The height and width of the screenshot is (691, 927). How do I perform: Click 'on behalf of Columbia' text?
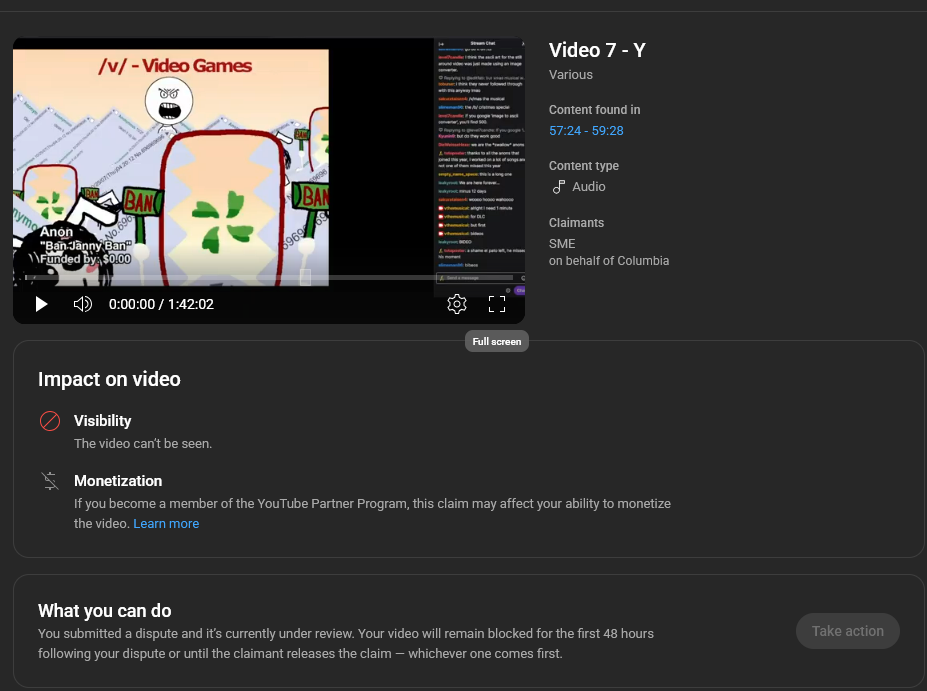tap(608, 261)
